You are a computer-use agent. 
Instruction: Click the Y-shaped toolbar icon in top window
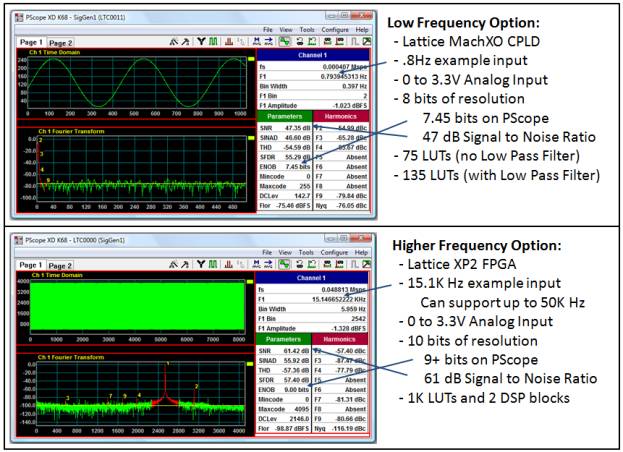tap(200, 43)
